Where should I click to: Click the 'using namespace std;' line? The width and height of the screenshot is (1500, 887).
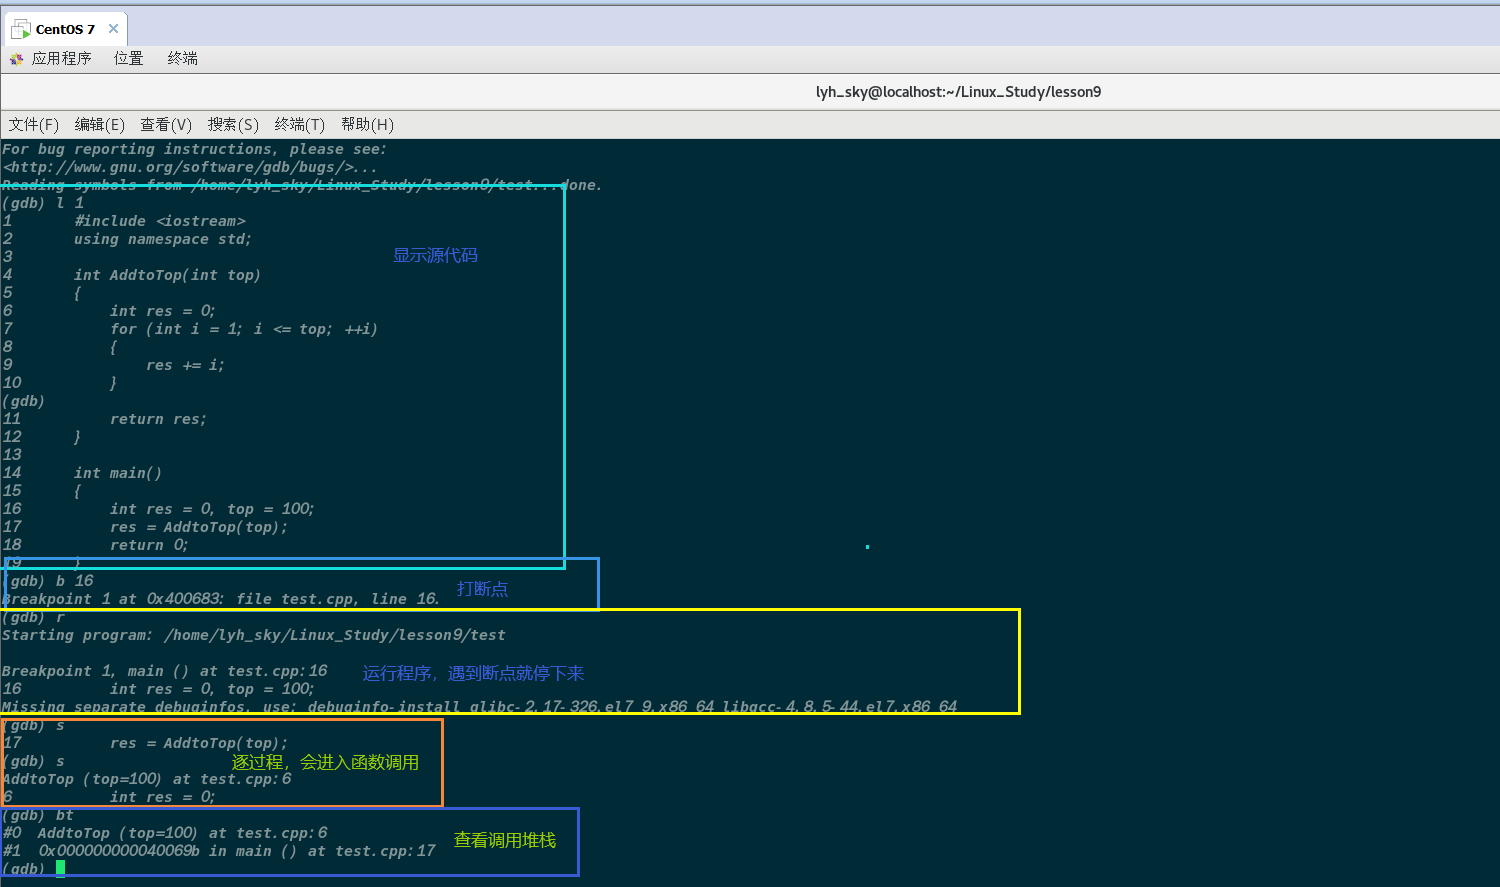(163, 239)
